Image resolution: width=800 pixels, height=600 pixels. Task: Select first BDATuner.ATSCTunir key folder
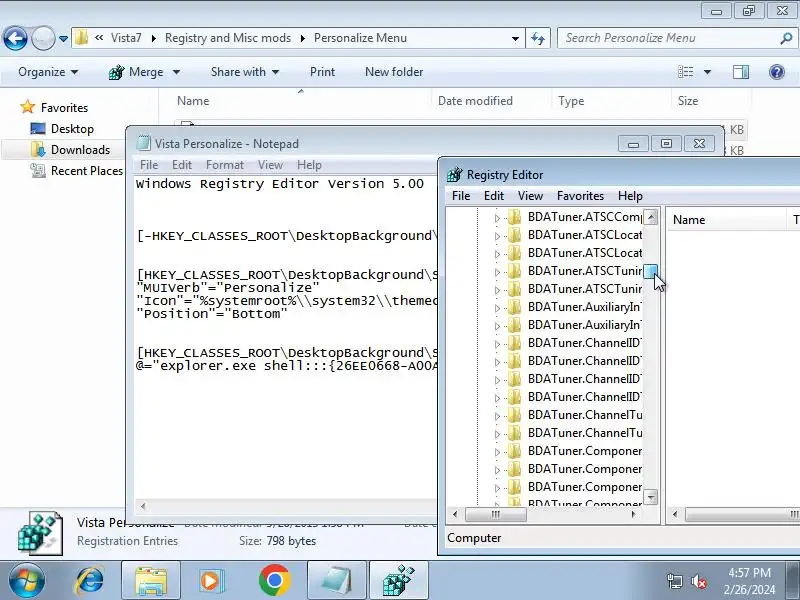[x=515, y=271]
